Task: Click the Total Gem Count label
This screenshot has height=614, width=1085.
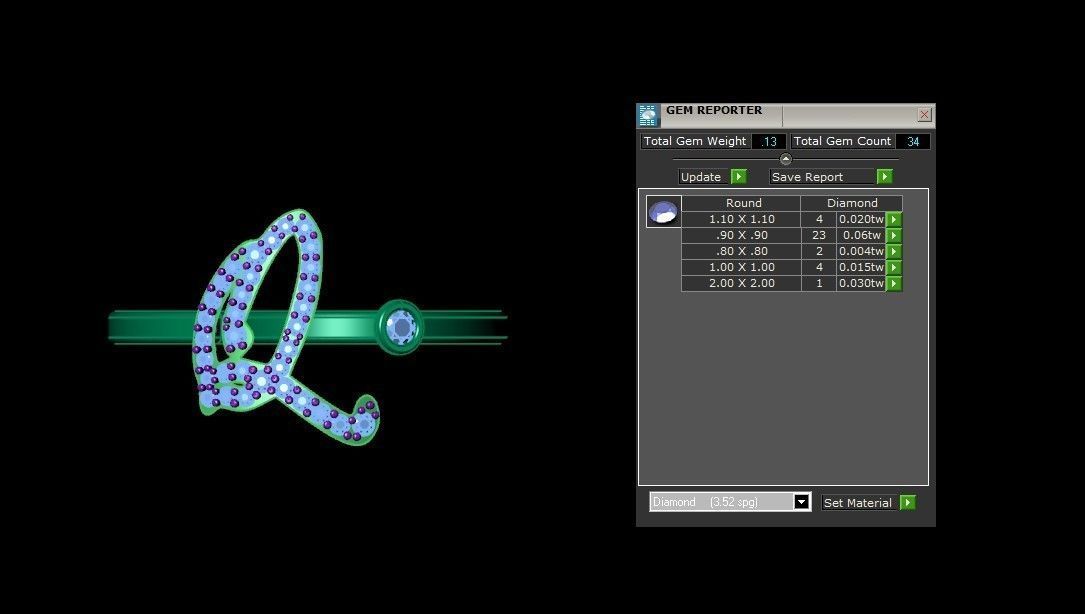Action: tap(842, 141)
